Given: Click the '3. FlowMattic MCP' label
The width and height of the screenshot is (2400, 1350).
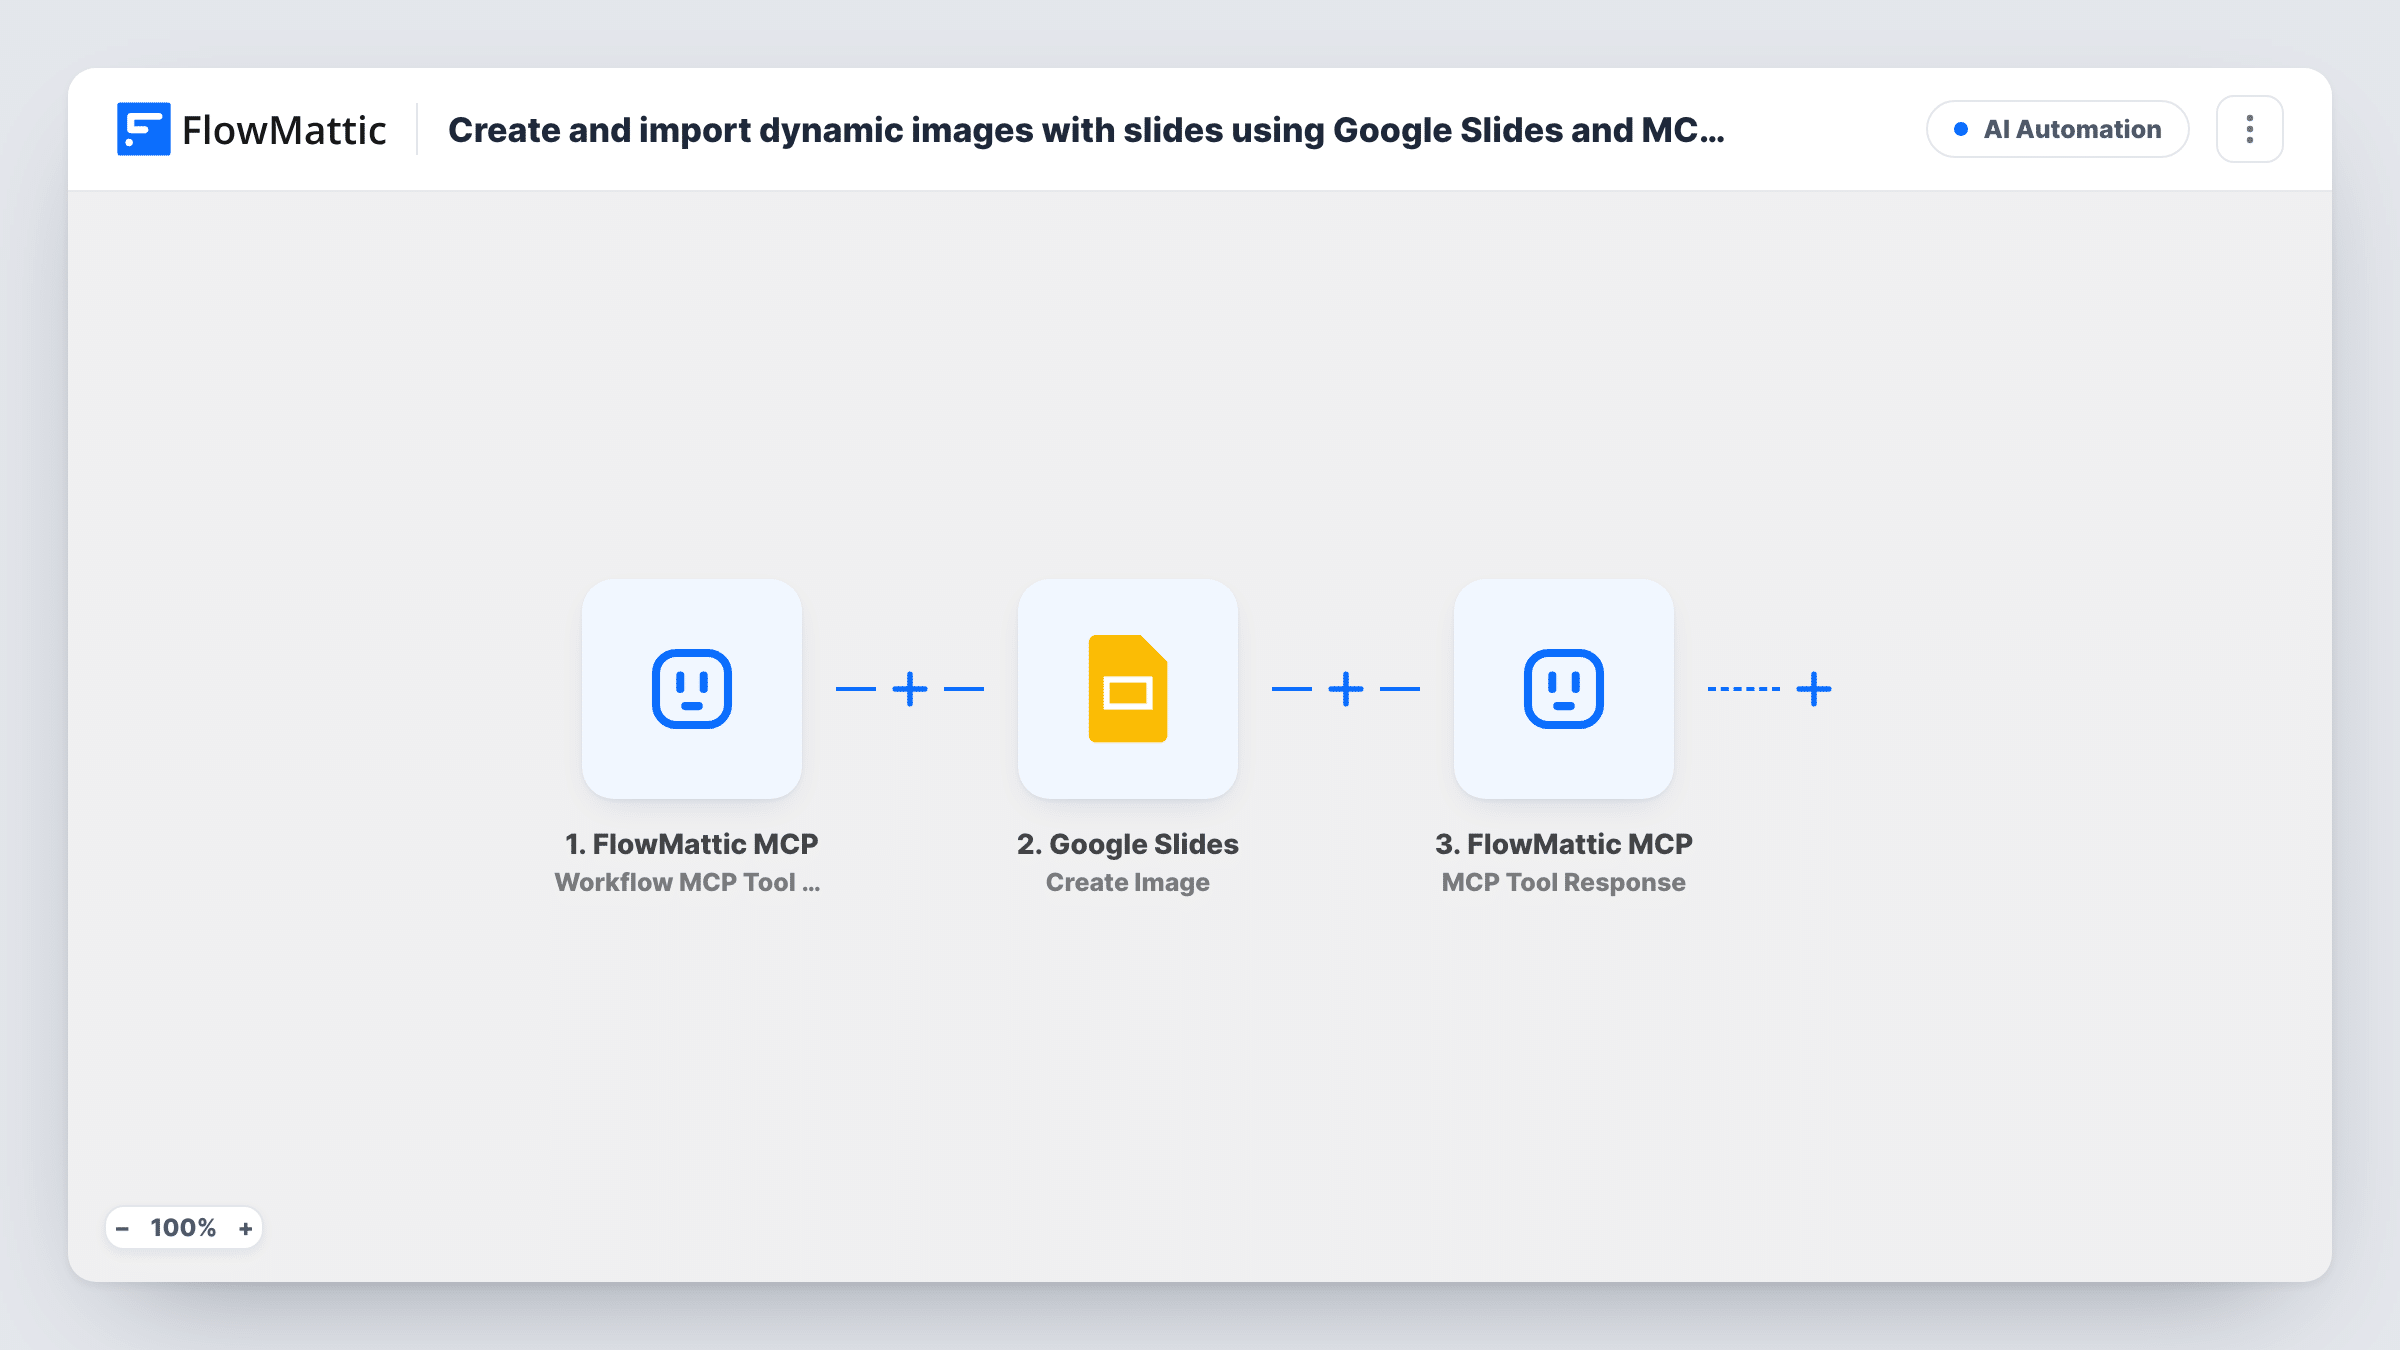Looking at the screenshot, I should tap(1564, 844).
